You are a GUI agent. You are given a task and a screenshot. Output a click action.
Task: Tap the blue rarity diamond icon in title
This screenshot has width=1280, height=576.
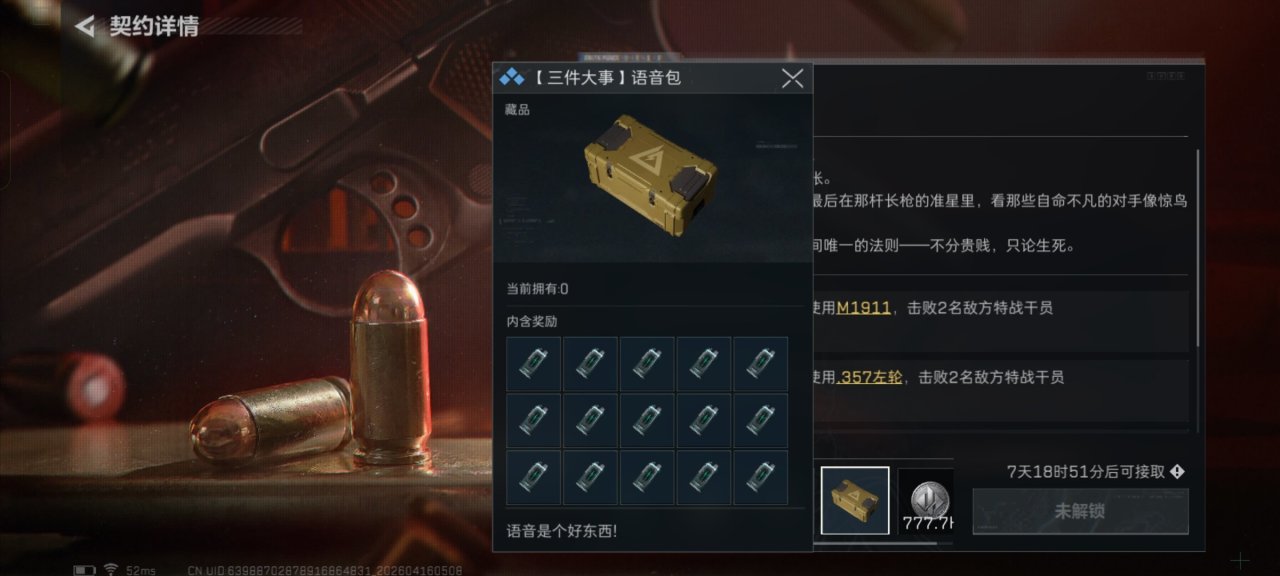click(511, 78)
